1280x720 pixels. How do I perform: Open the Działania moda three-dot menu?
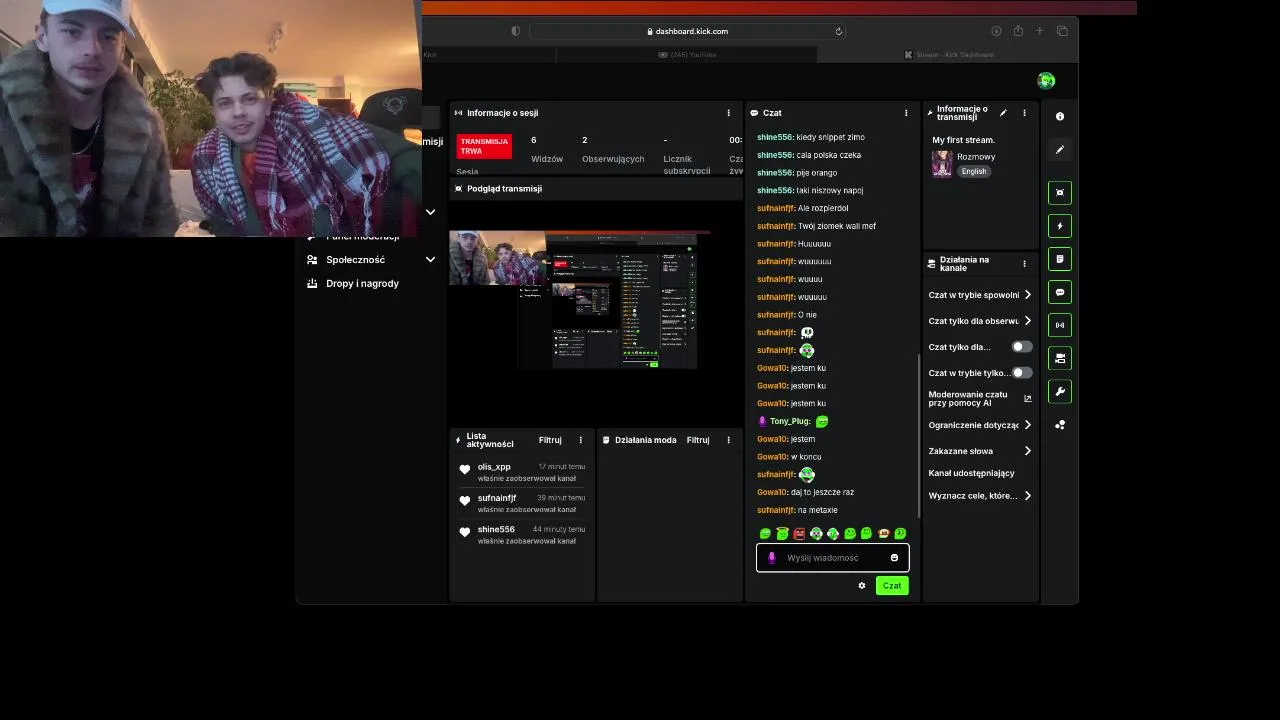728,440
